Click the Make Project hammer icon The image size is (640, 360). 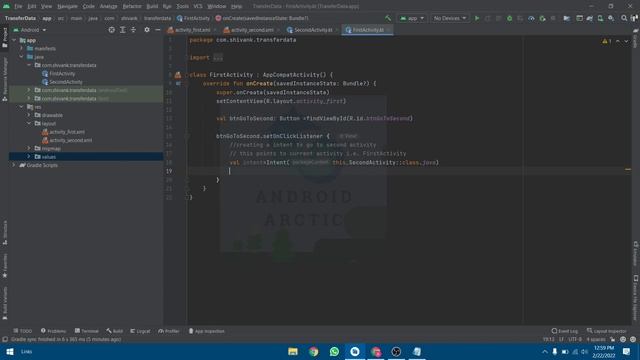pyautogui.click(x=388, y=18)
